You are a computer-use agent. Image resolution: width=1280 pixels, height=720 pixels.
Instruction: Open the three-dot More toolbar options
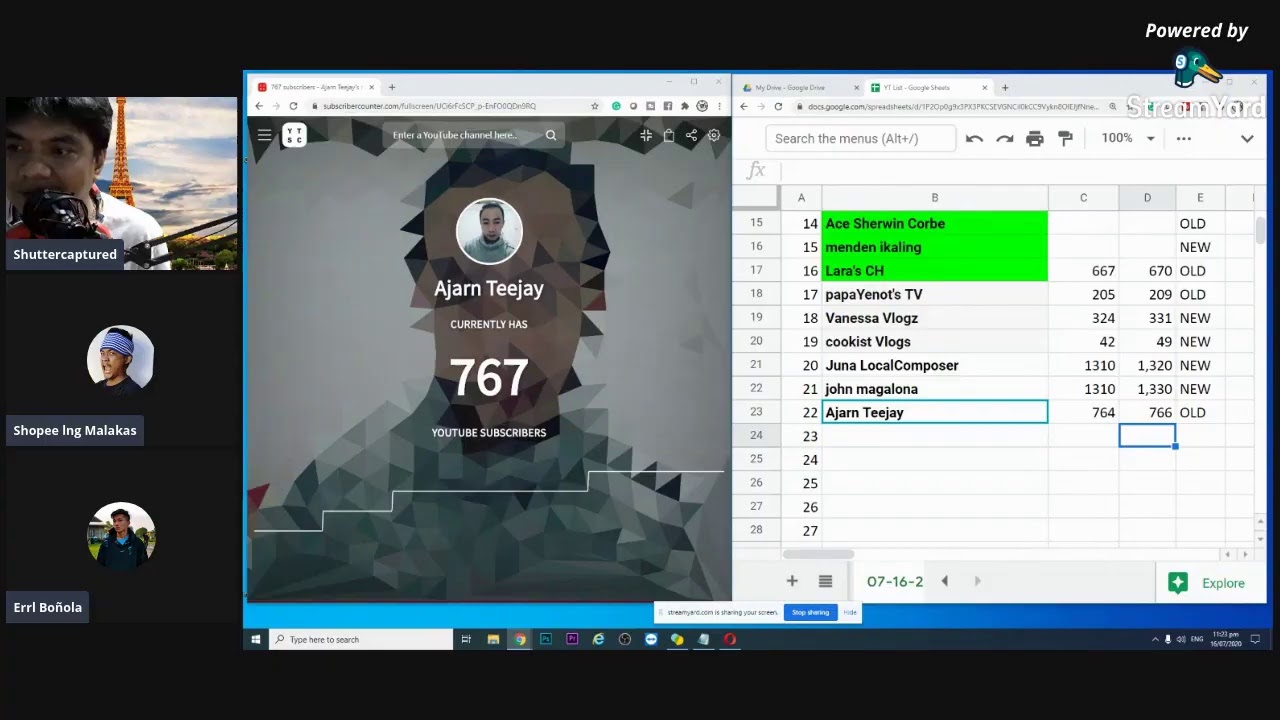click(1184, 139)
